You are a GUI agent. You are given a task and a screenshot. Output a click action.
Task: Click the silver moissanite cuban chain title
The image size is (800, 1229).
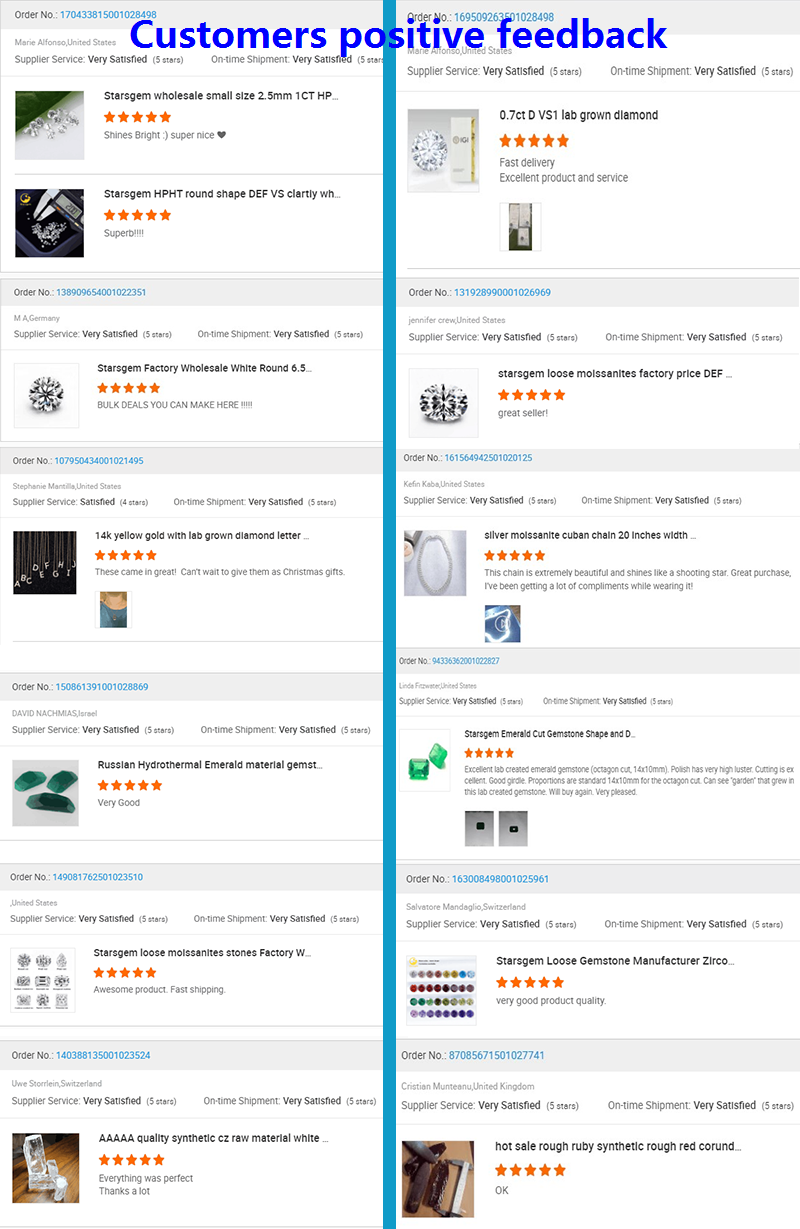point(590,535)
